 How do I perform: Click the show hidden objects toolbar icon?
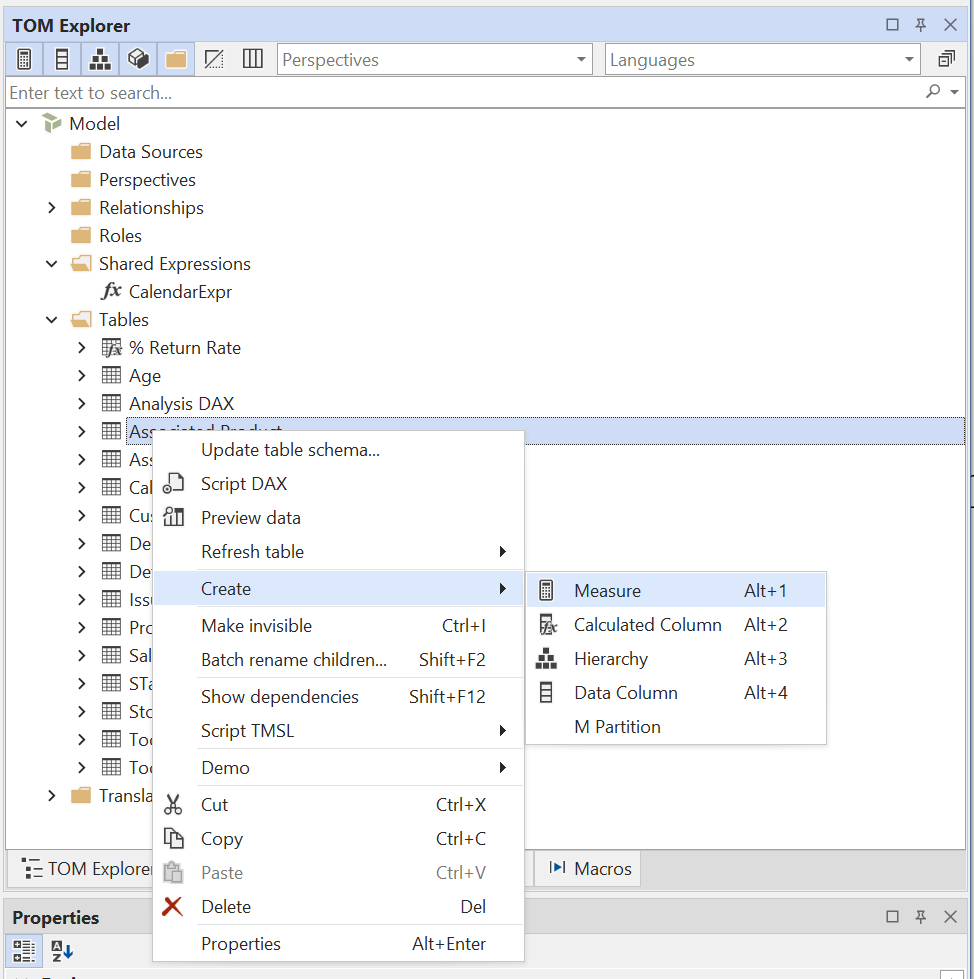[x=214, y=60]
